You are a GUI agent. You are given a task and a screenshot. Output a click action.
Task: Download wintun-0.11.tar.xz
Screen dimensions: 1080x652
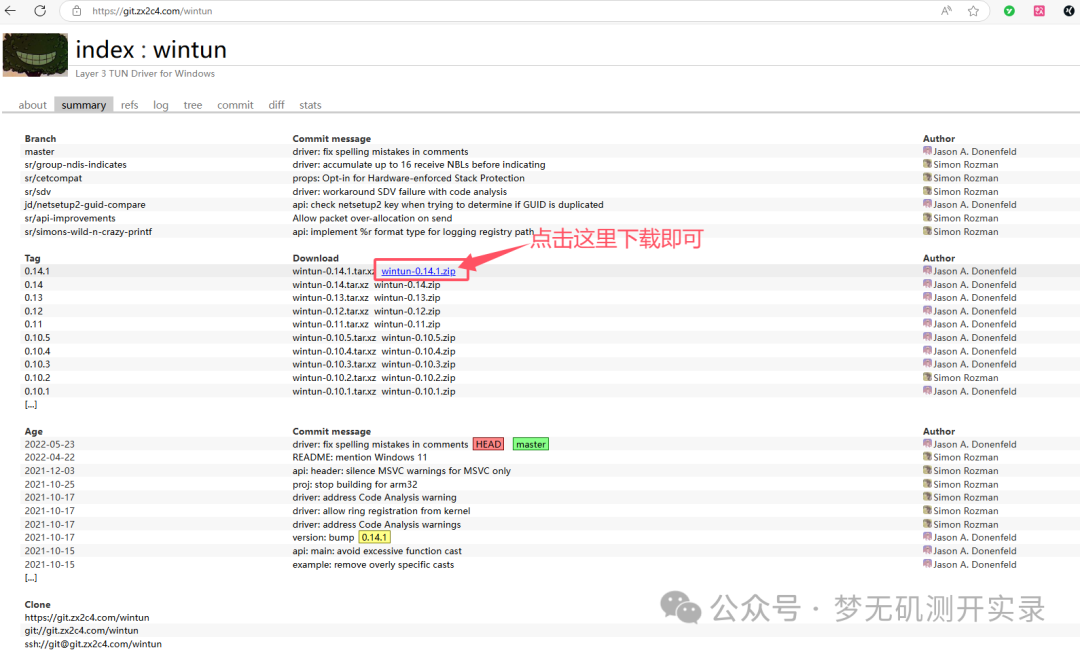330,324
